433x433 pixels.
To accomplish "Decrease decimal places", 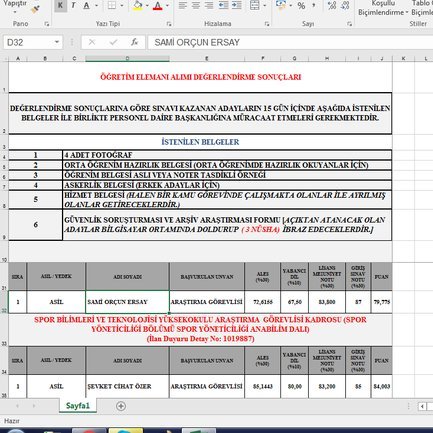I will click(345, 6).
